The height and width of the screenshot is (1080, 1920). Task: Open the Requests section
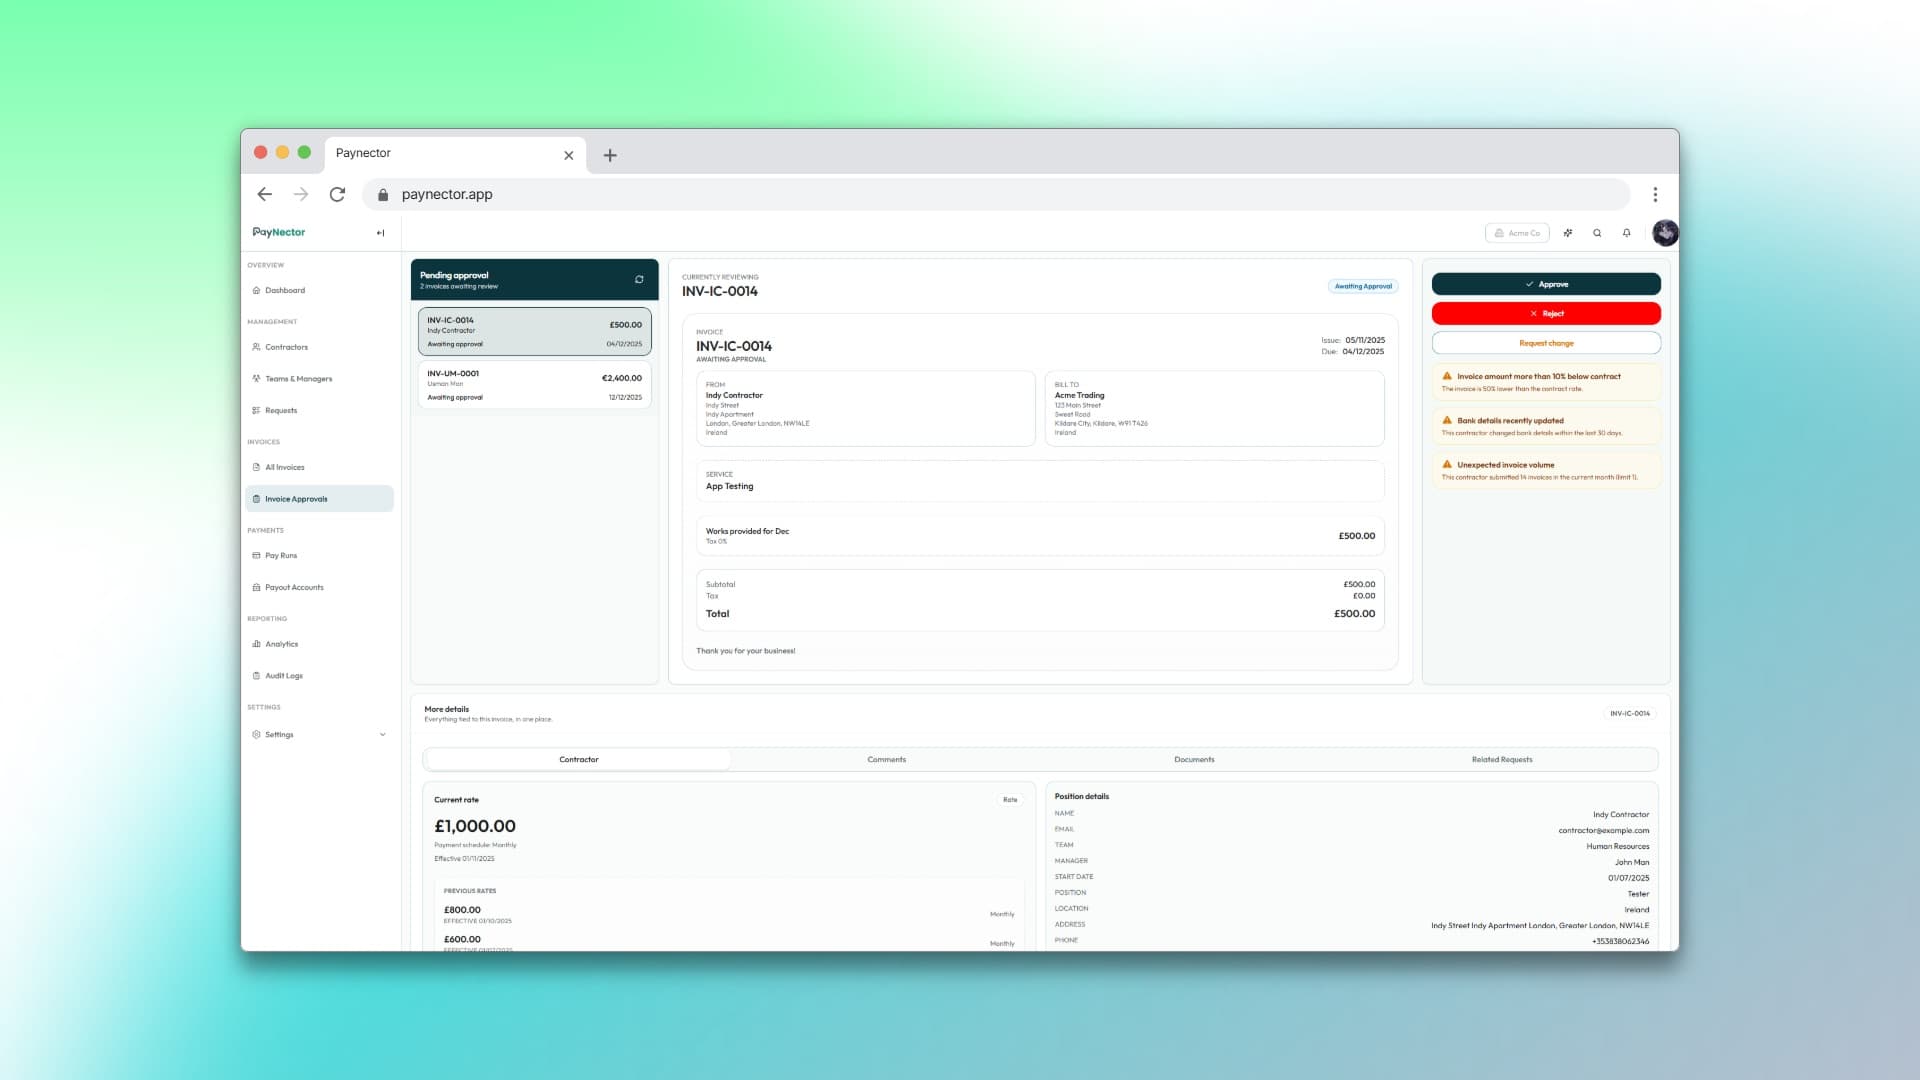[280, 410]
